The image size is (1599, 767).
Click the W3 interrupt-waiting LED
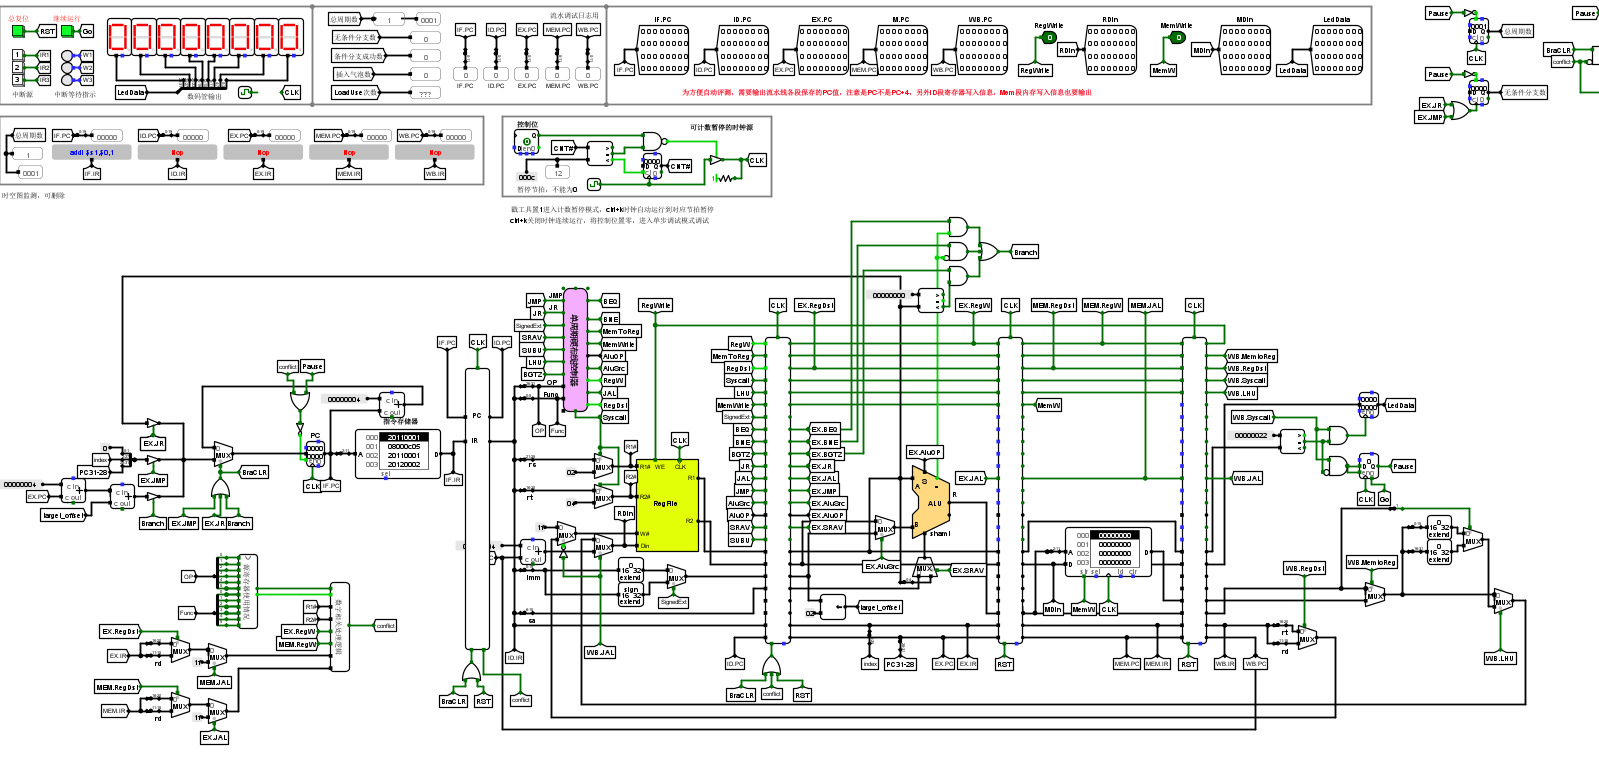click(x=67, y=80)
